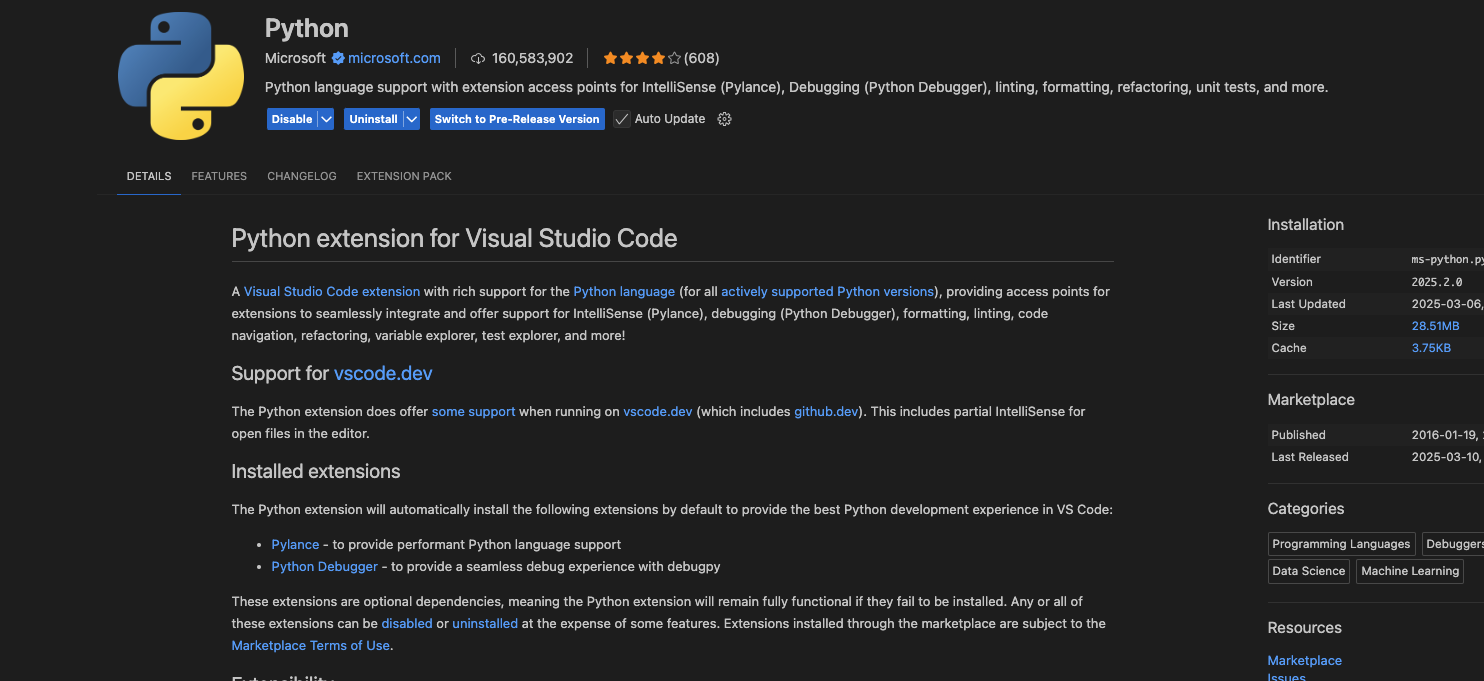
Task: Click the 3.75KB cache link
Action: (1431, 348)
